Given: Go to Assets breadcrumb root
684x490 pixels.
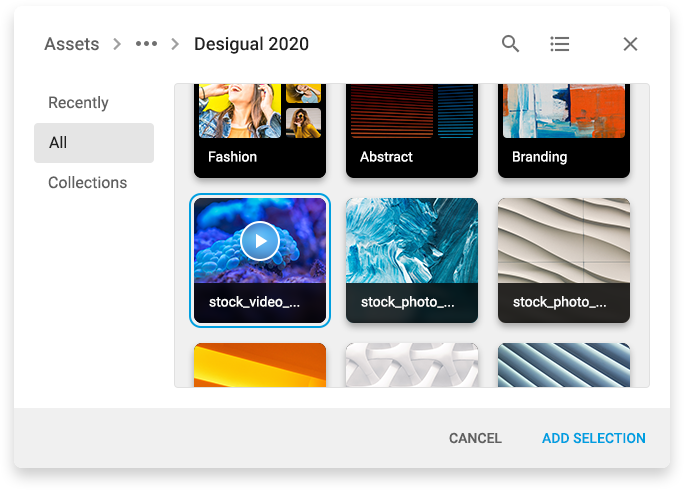Looking at the screenshot, I should [72, 44].
